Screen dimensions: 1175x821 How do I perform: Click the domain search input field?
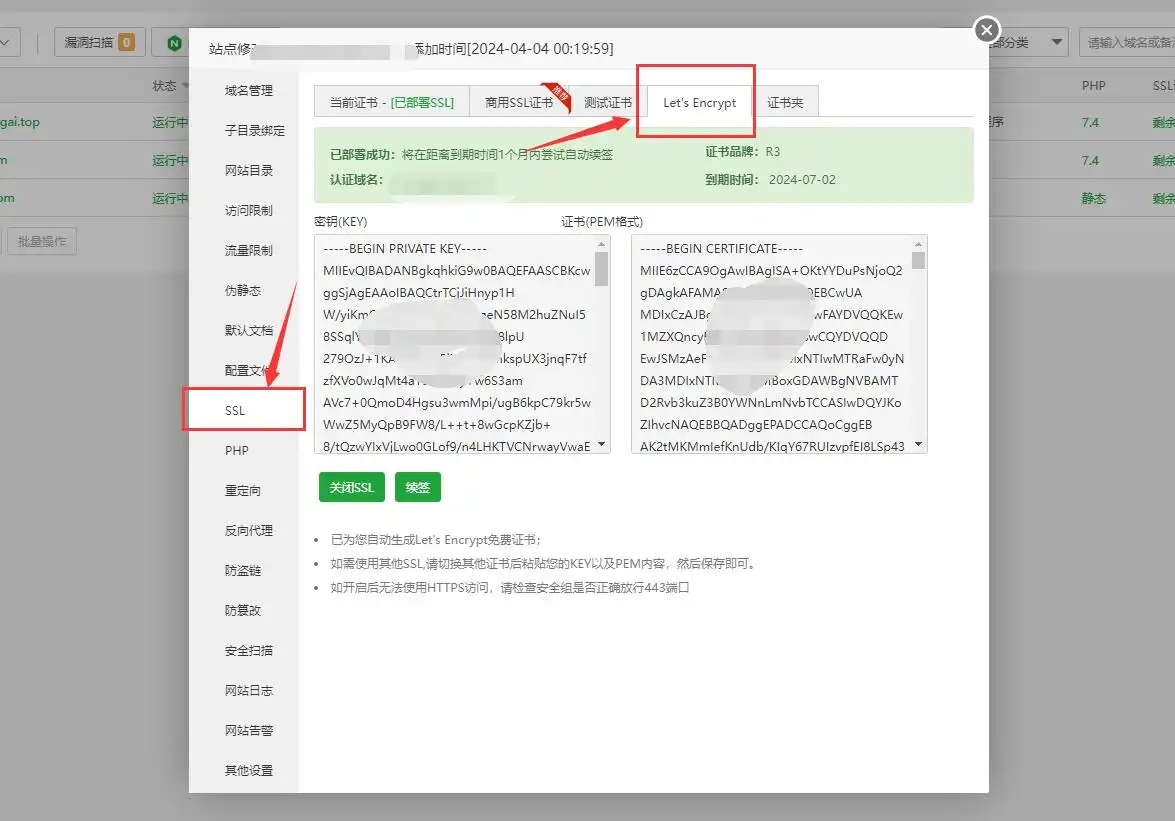coord(1125,43)
